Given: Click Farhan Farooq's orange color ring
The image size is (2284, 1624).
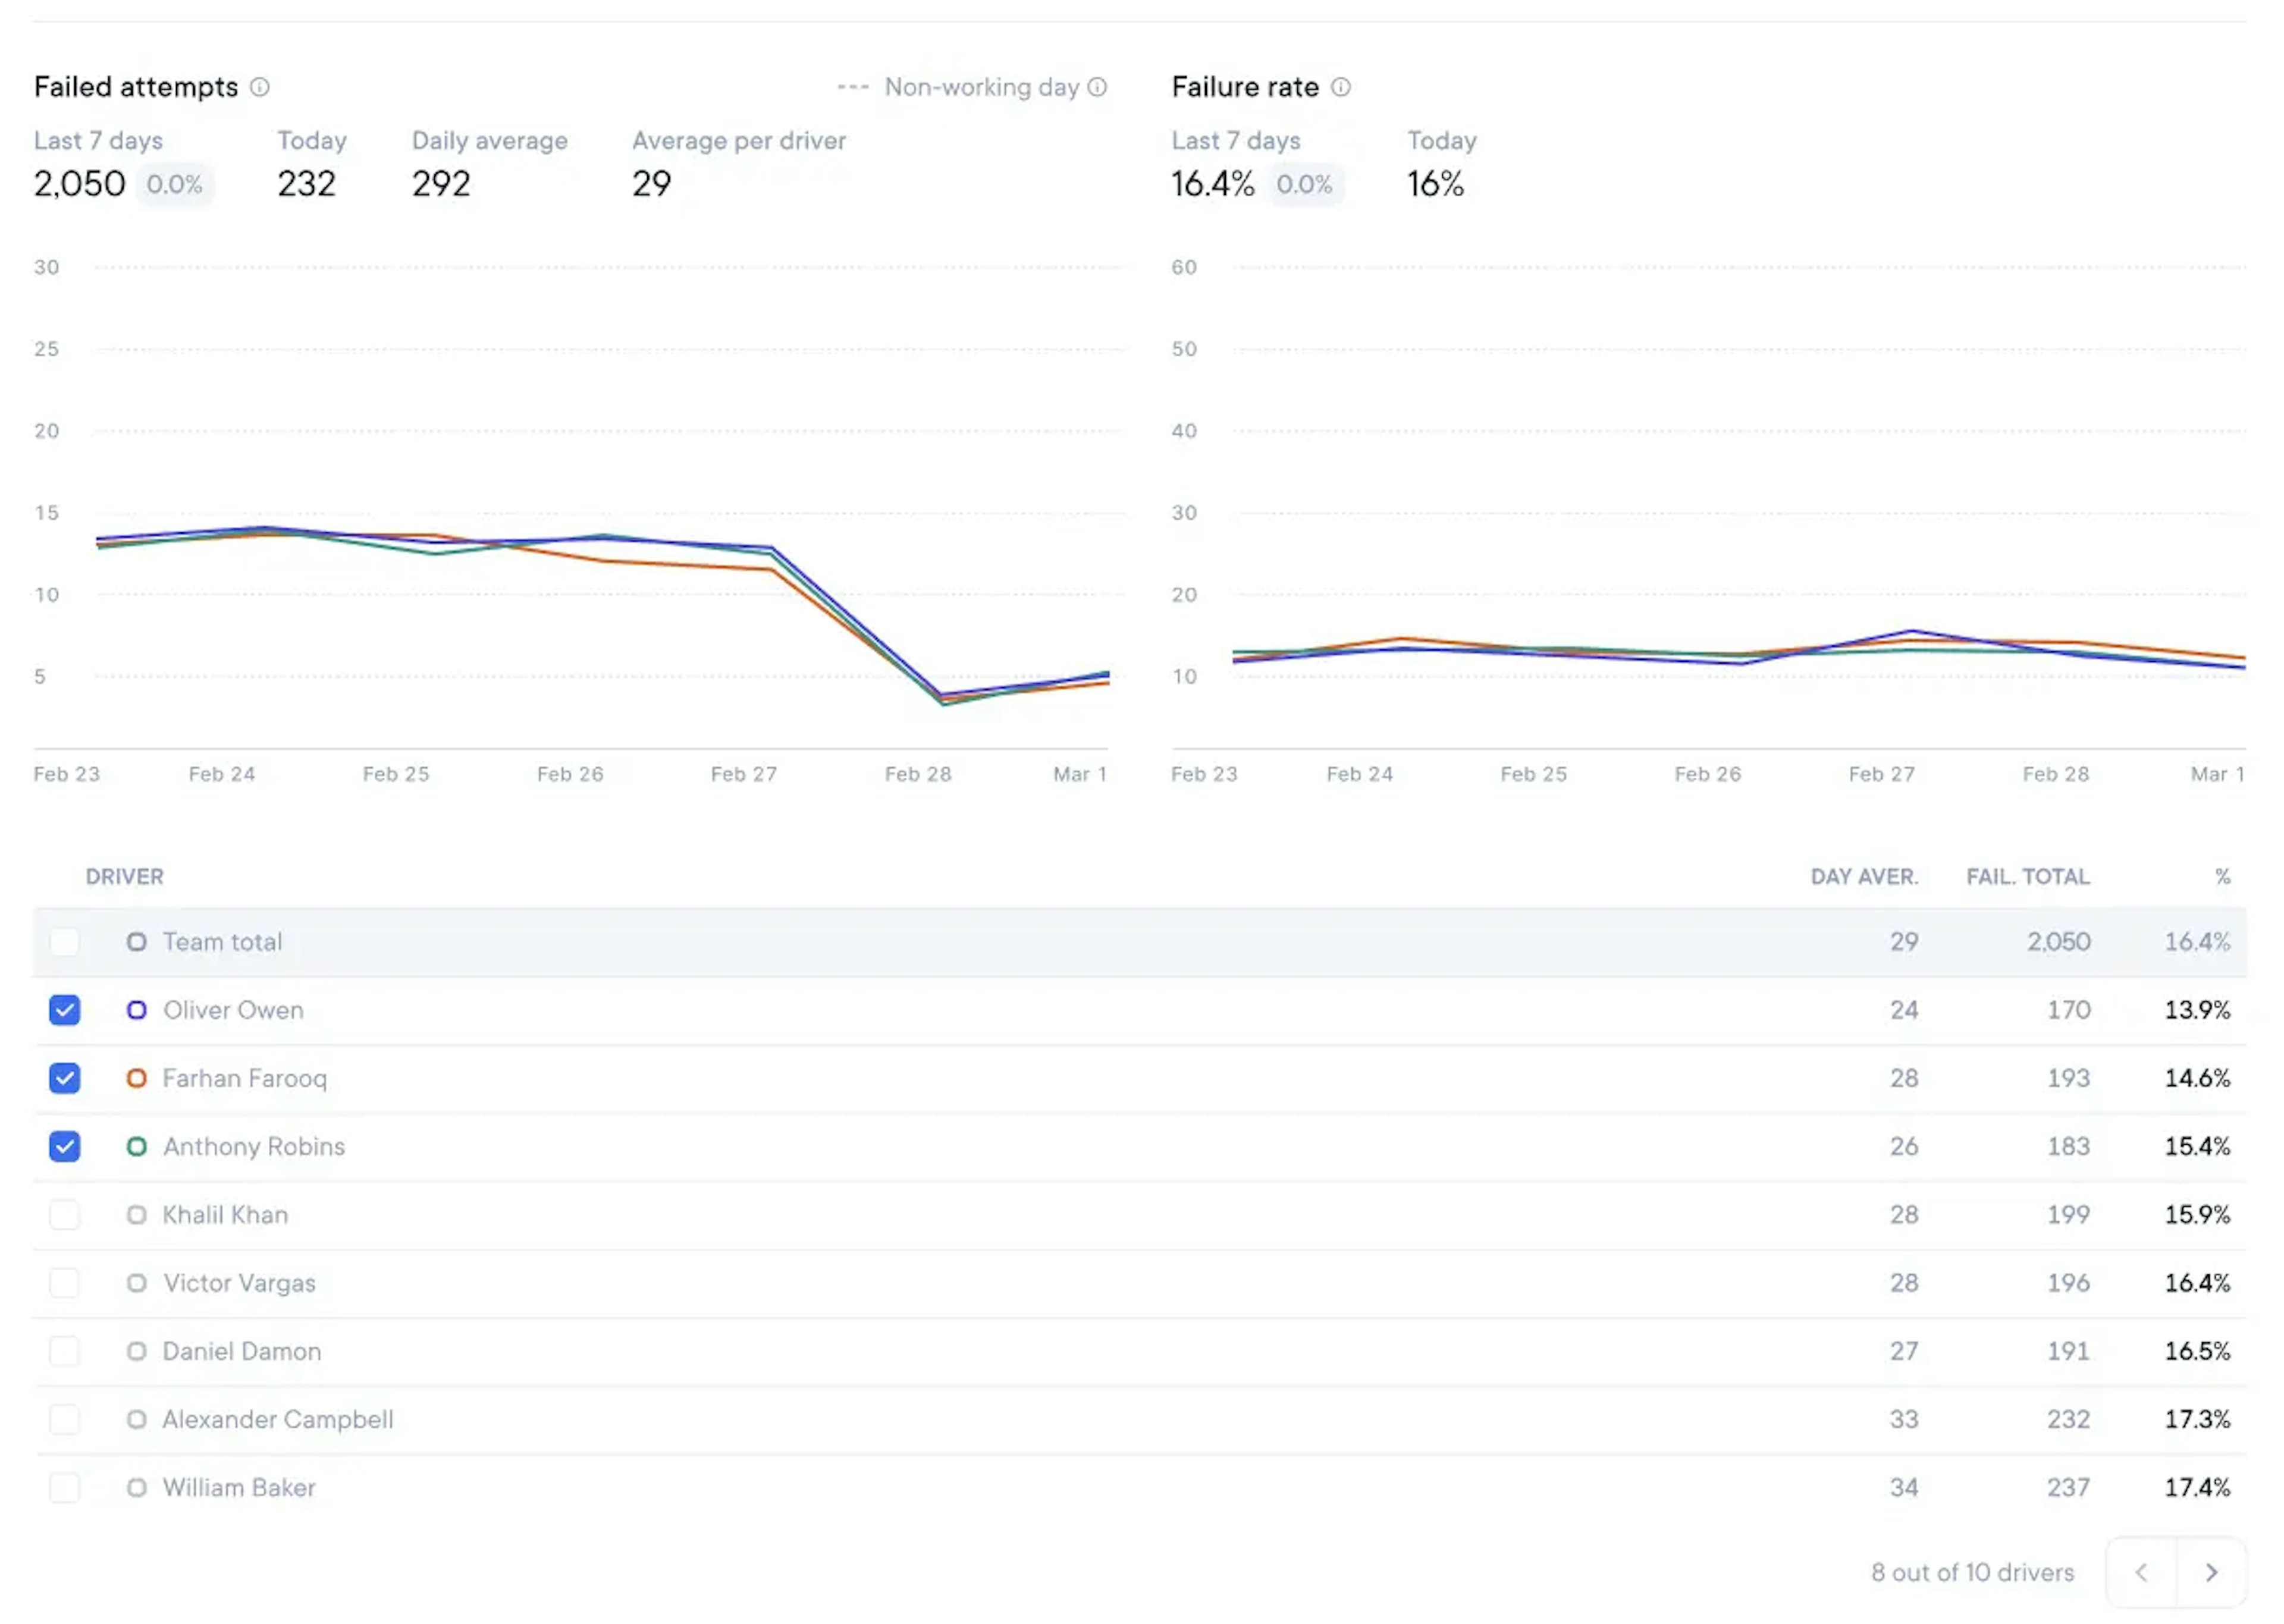Looking at the screenshot, I should 137,1078.
